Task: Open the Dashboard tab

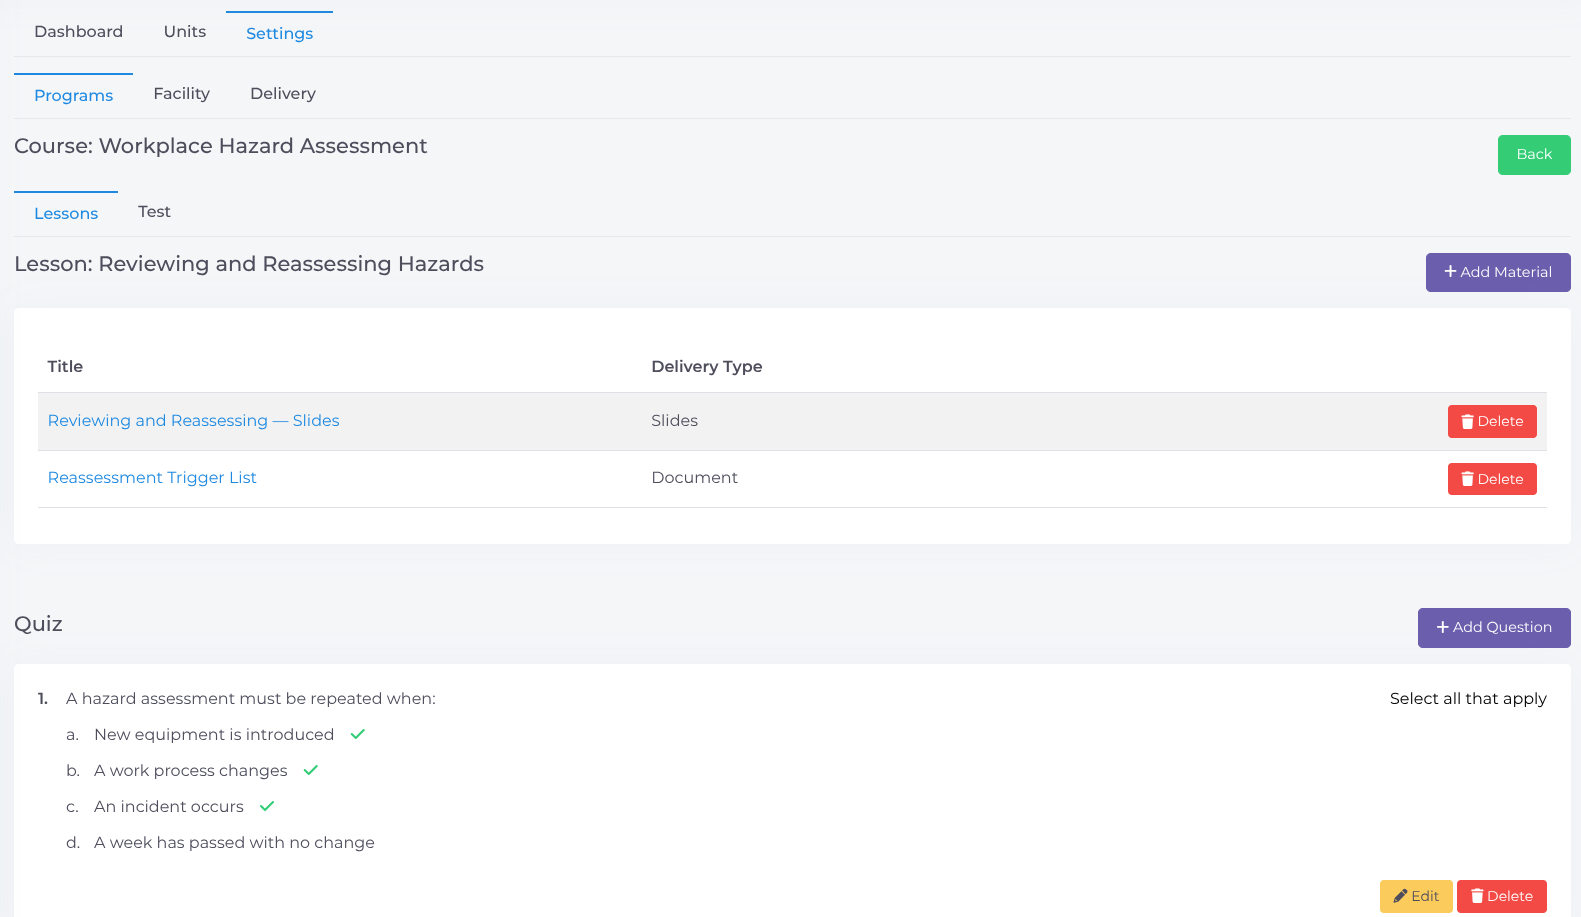Action: click(x=78, y=32)
